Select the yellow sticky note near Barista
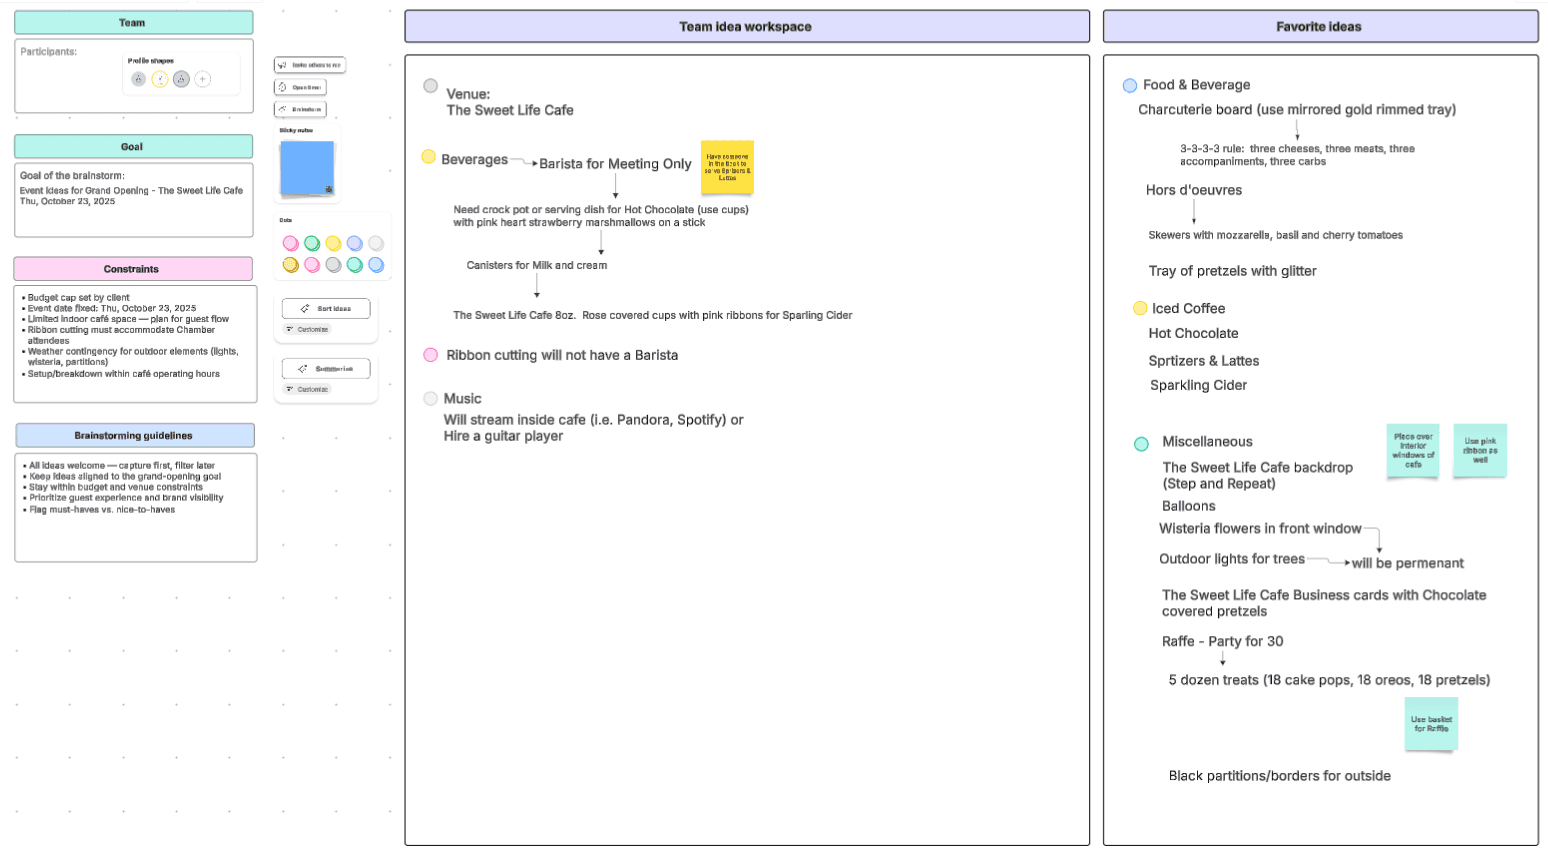 (x=727, y=167)
